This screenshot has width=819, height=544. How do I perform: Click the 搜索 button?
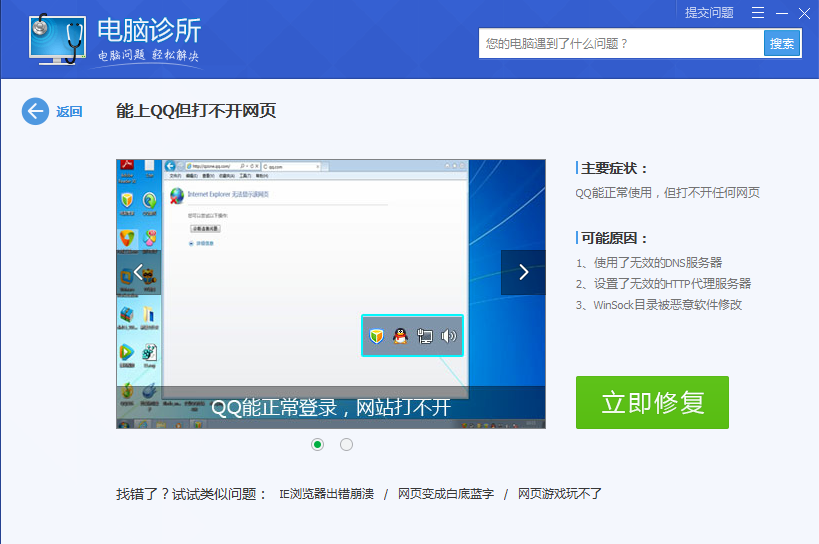[x=782, y=43]
